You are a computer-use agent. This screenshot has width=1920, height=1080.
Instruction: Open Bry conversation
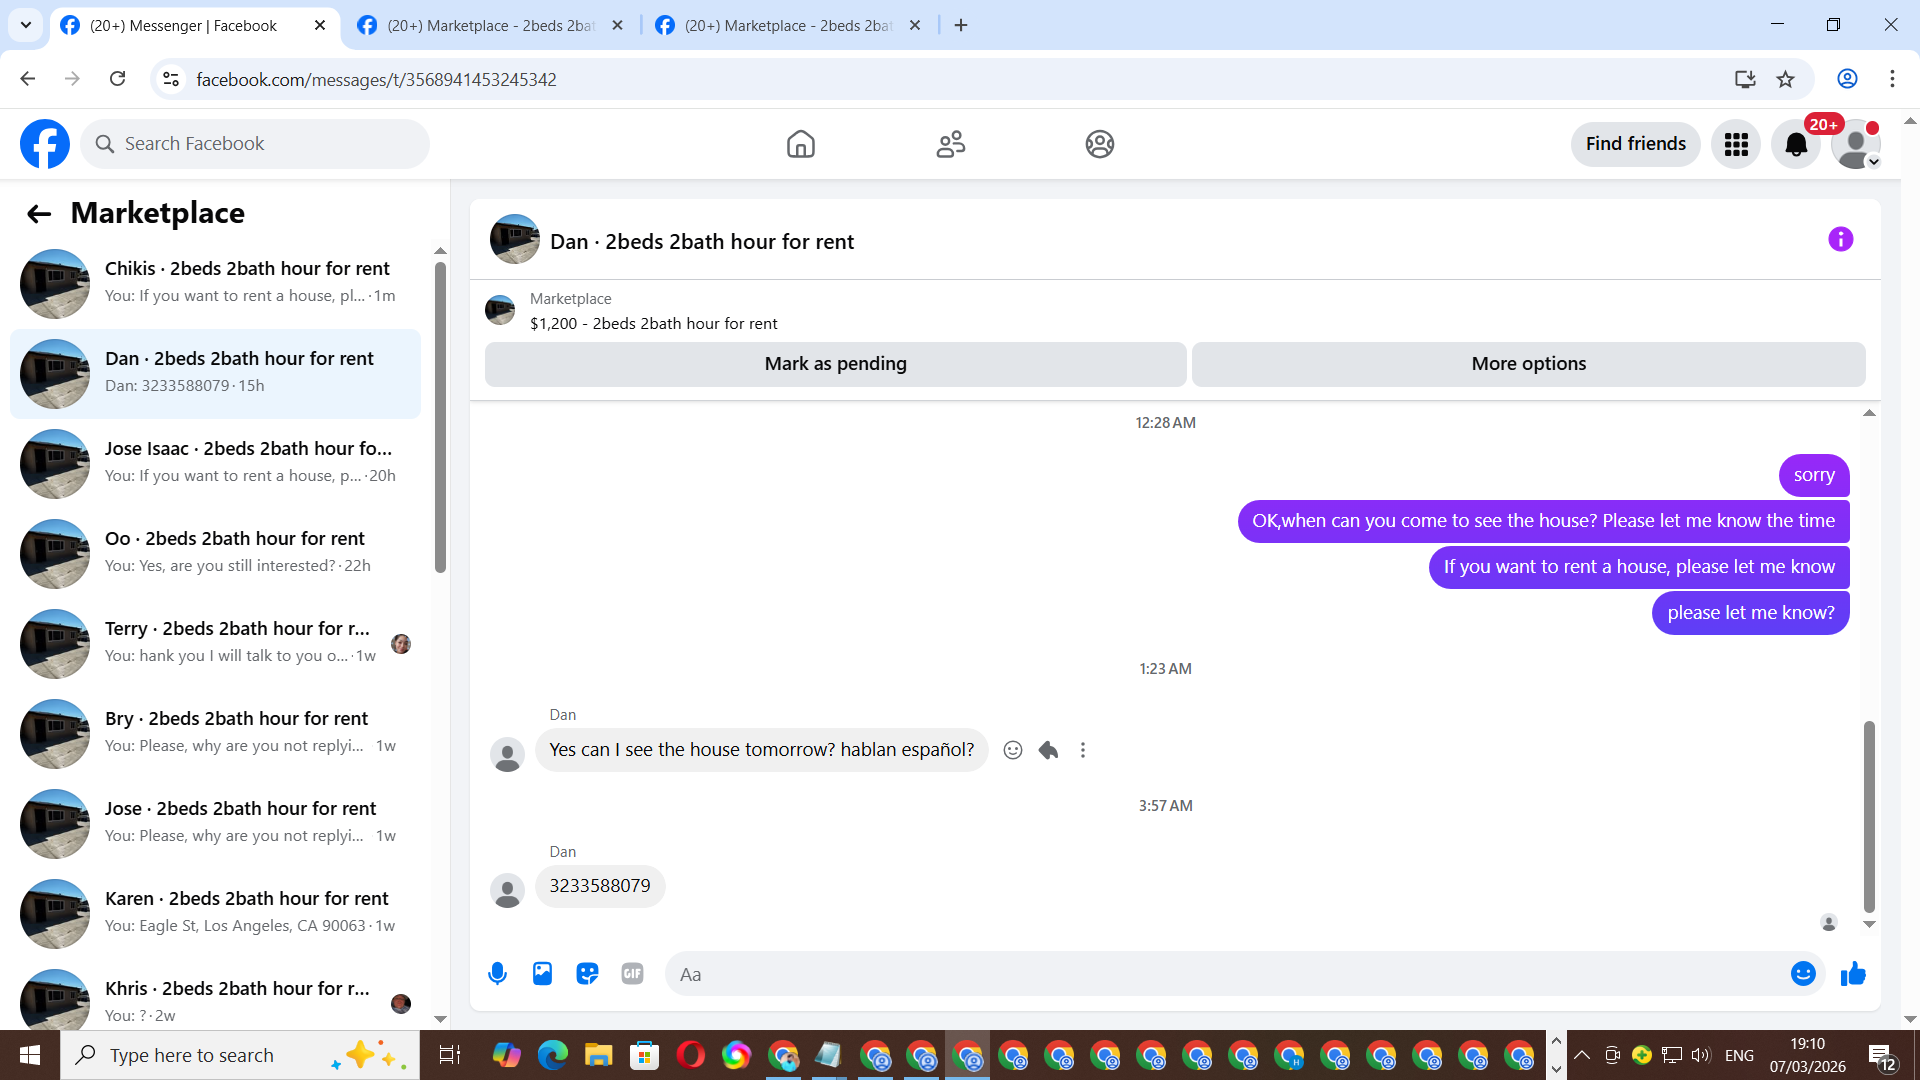click(x=215, y=734)
